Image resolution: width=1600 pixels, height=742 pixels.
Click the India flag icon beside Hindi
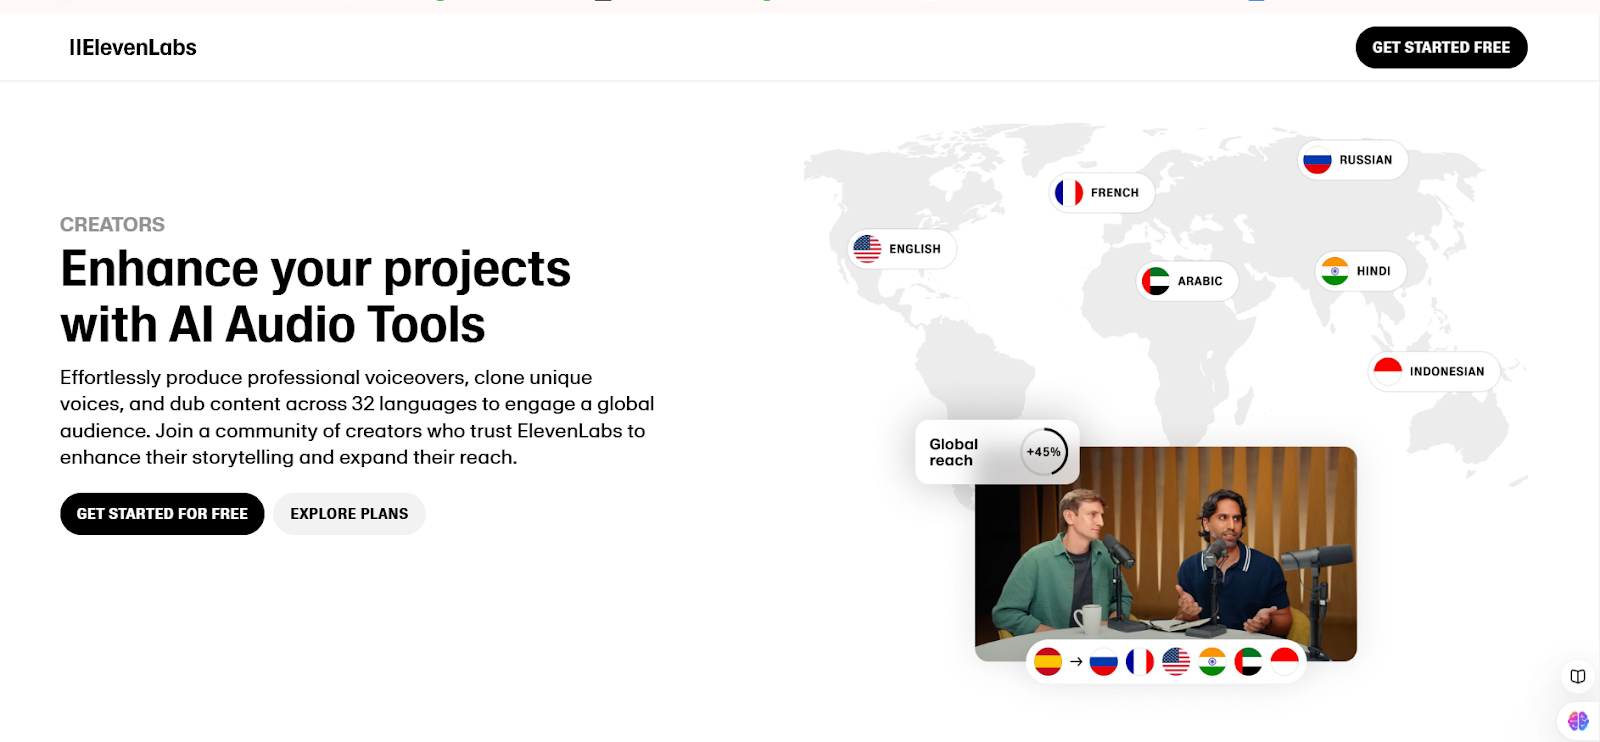1334,271
